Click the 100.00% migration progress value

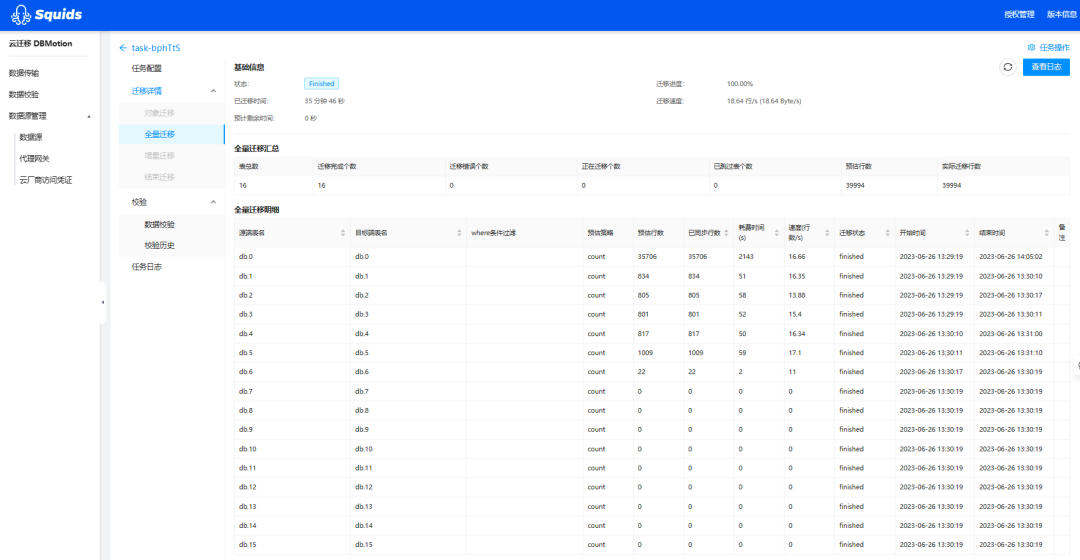tap(740, 83)
